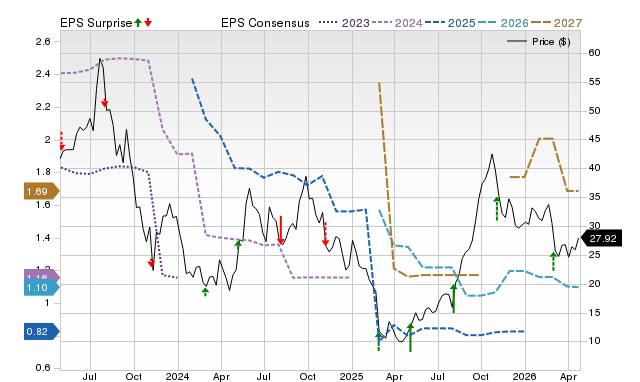Click the 2027 EPS consensus legend entry
640x382 pixels.
coord(556,23)
